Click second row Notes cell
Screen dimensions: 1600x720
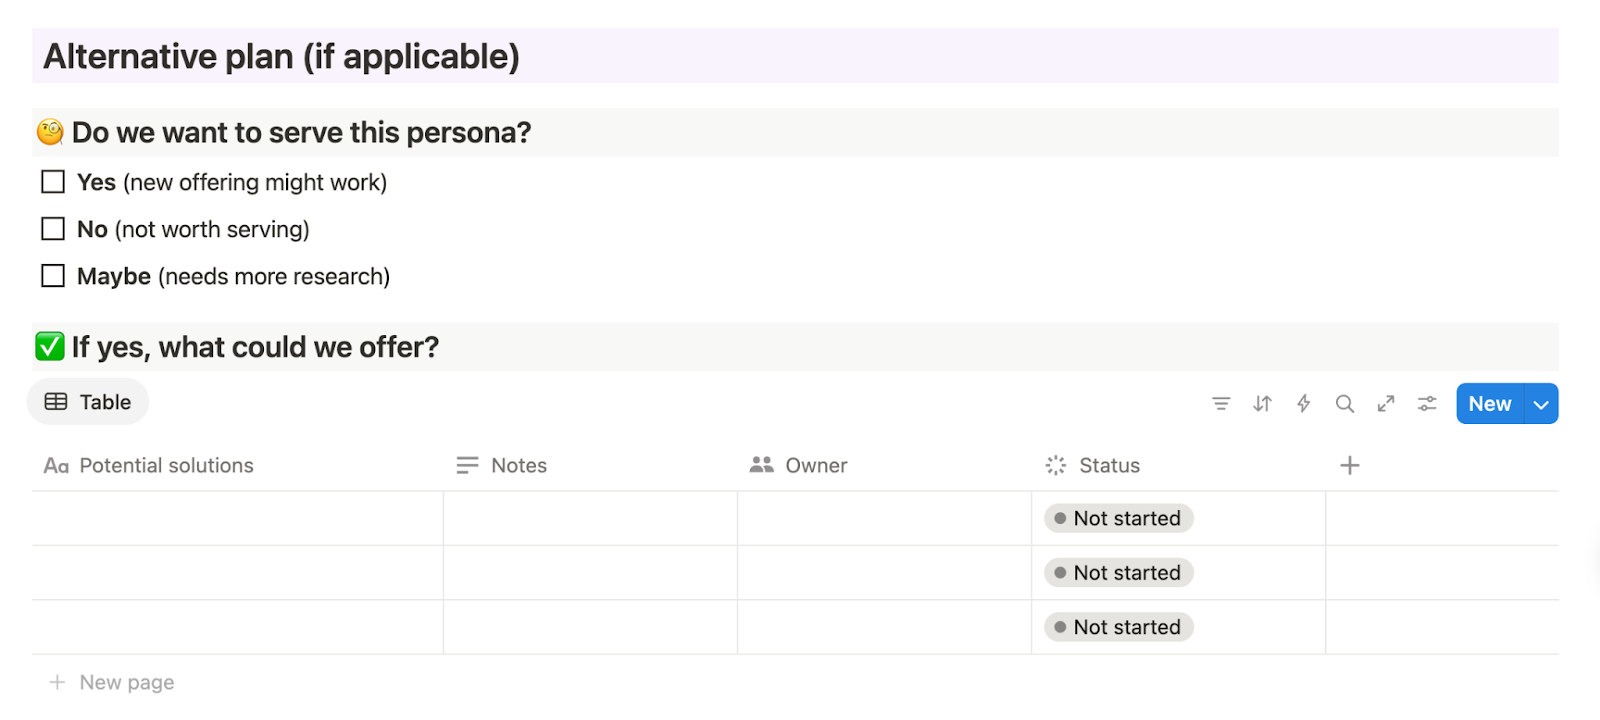590,573
